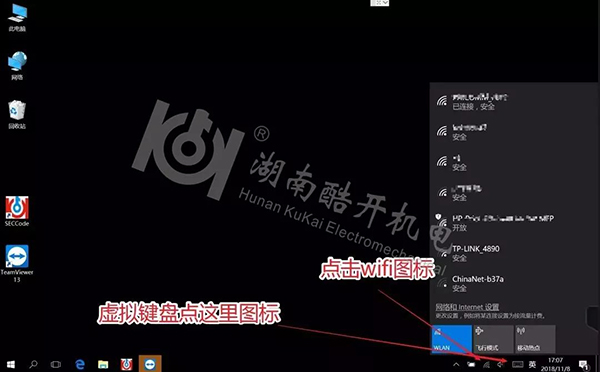Select the open HP printer network
This screenshot has width=600, height=372.
pos(514,223)
